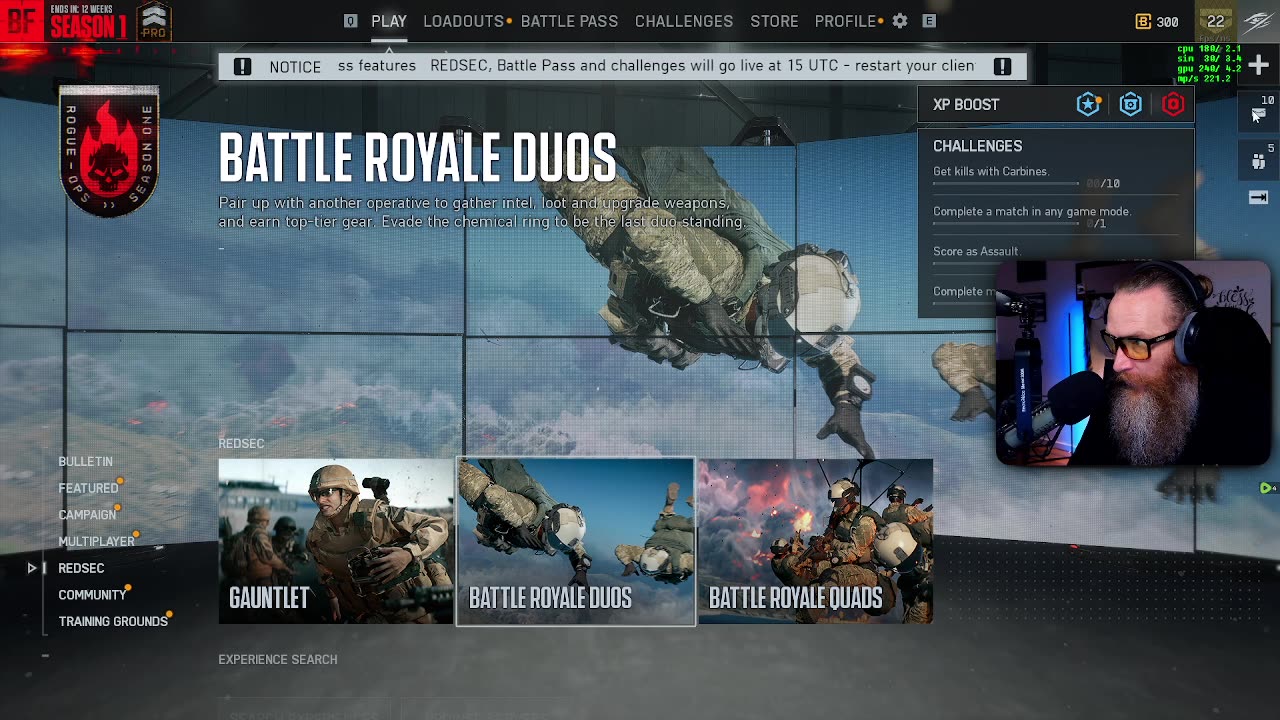Select TRAINING GROUNDS in the side menu
Image resolution: width=1280 pixels, height=720 pixels.
[x=113, y=621]
